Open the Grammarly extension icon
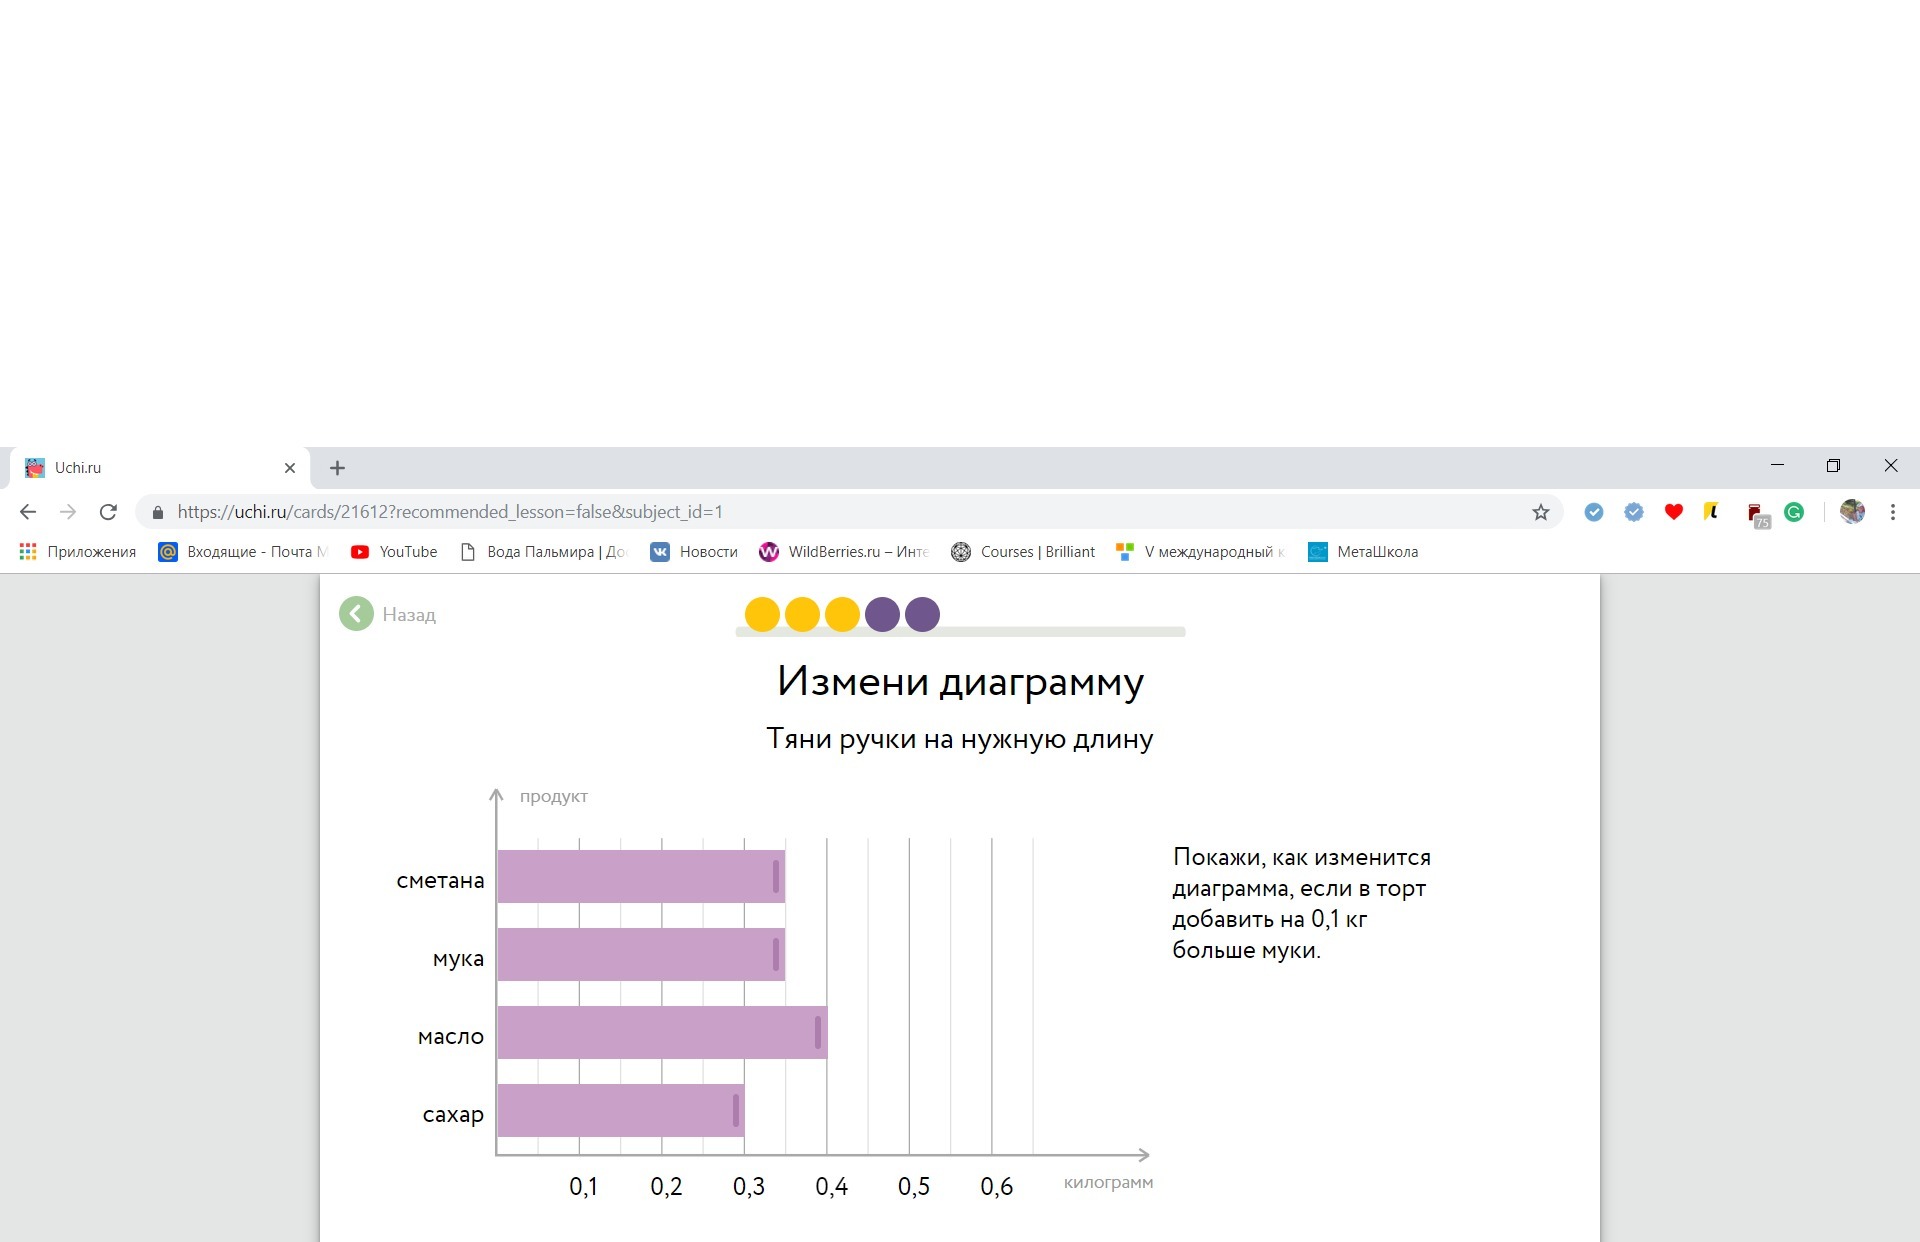 click(x=1794, y=512)
